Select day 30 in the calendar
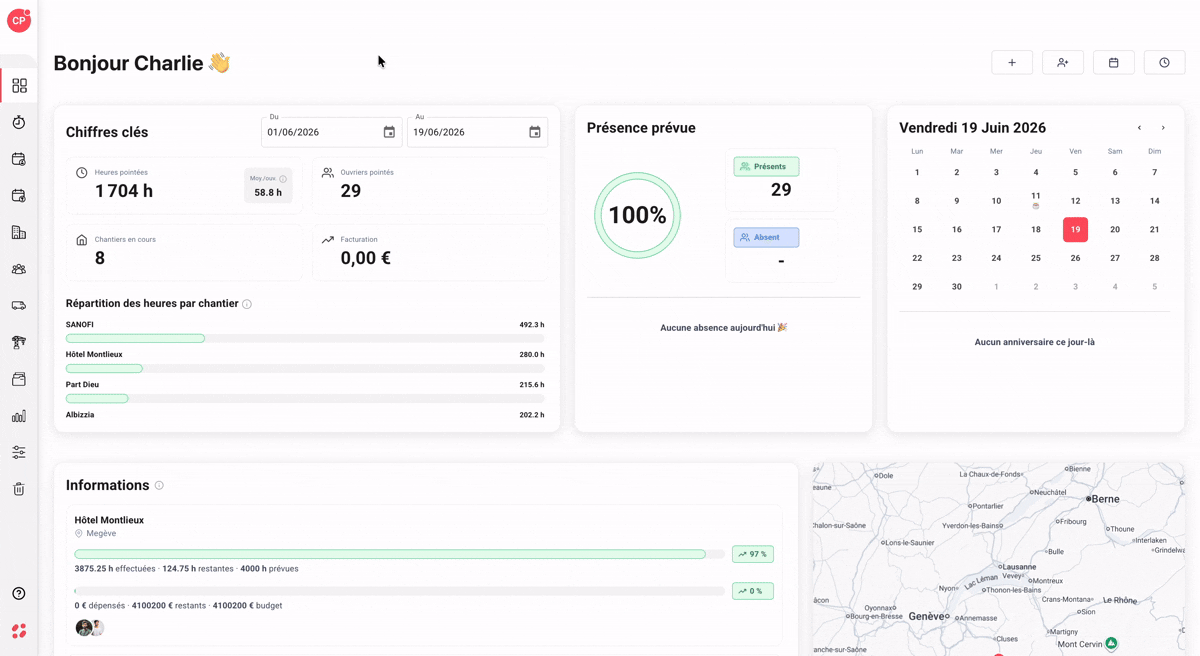Viewport: 1200px width, 656px height. tap(957, 287)
